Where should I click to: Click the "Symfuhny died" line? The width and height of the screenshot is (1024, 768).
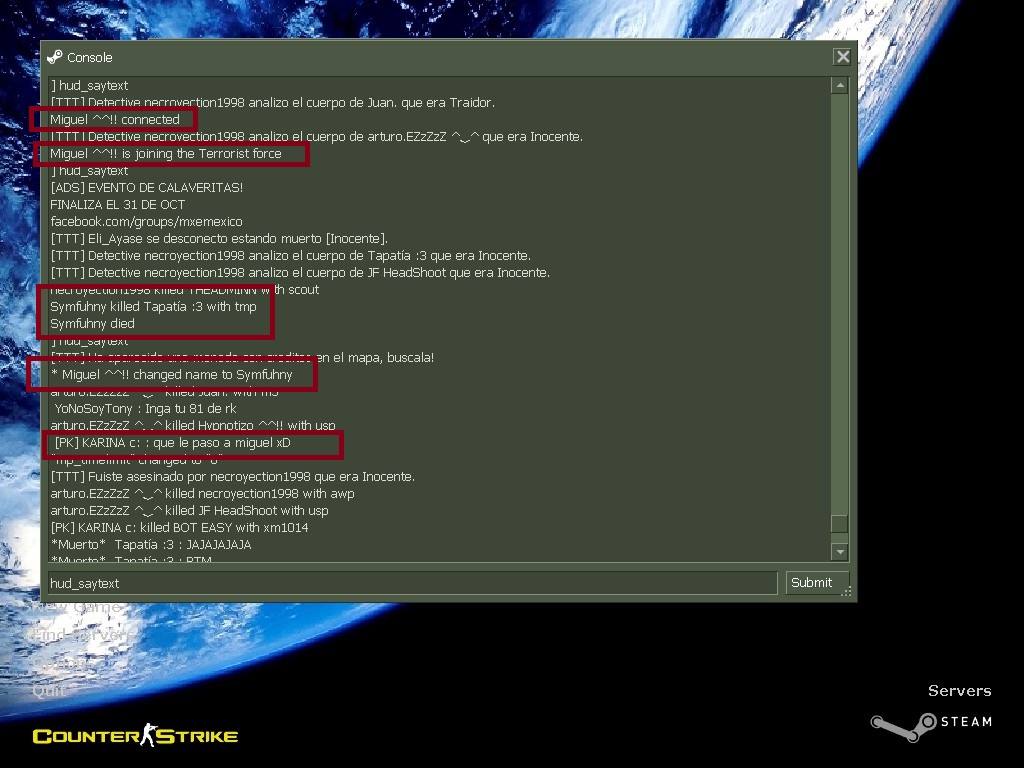tap(93, 323)
